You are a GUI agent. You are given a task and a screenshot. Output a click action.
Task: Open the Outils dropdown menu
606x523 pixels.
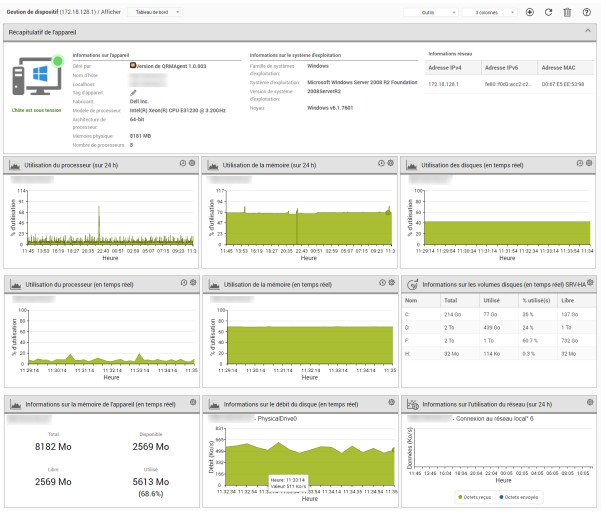point(430,12)
